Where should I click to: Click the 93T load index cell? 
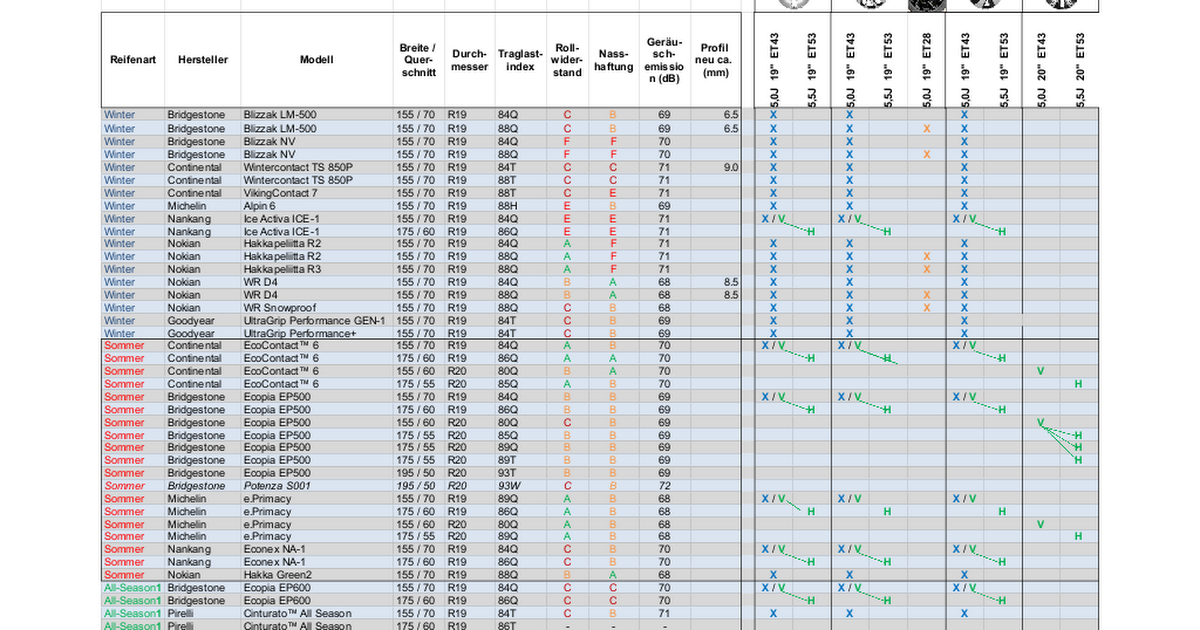point(508,473)
